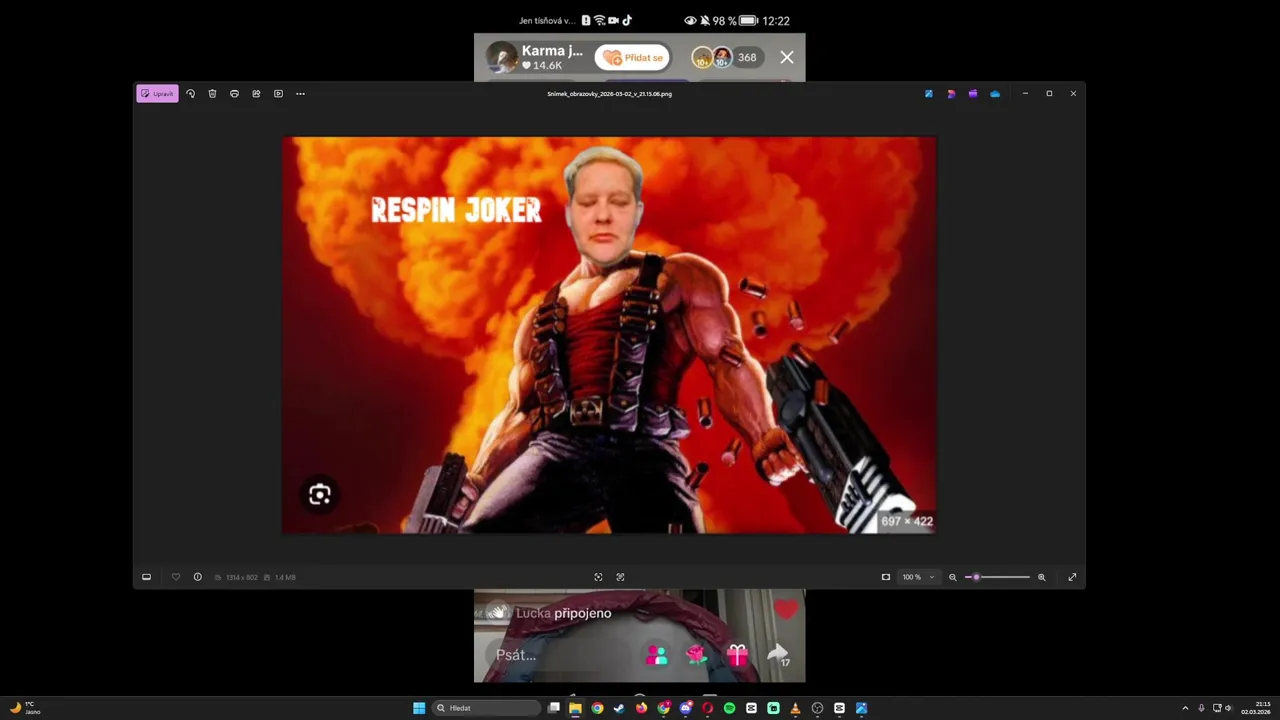Rotate the image with the rotate icon
This screenshot has height=720, width=1280.
click(x=190, y=94)
